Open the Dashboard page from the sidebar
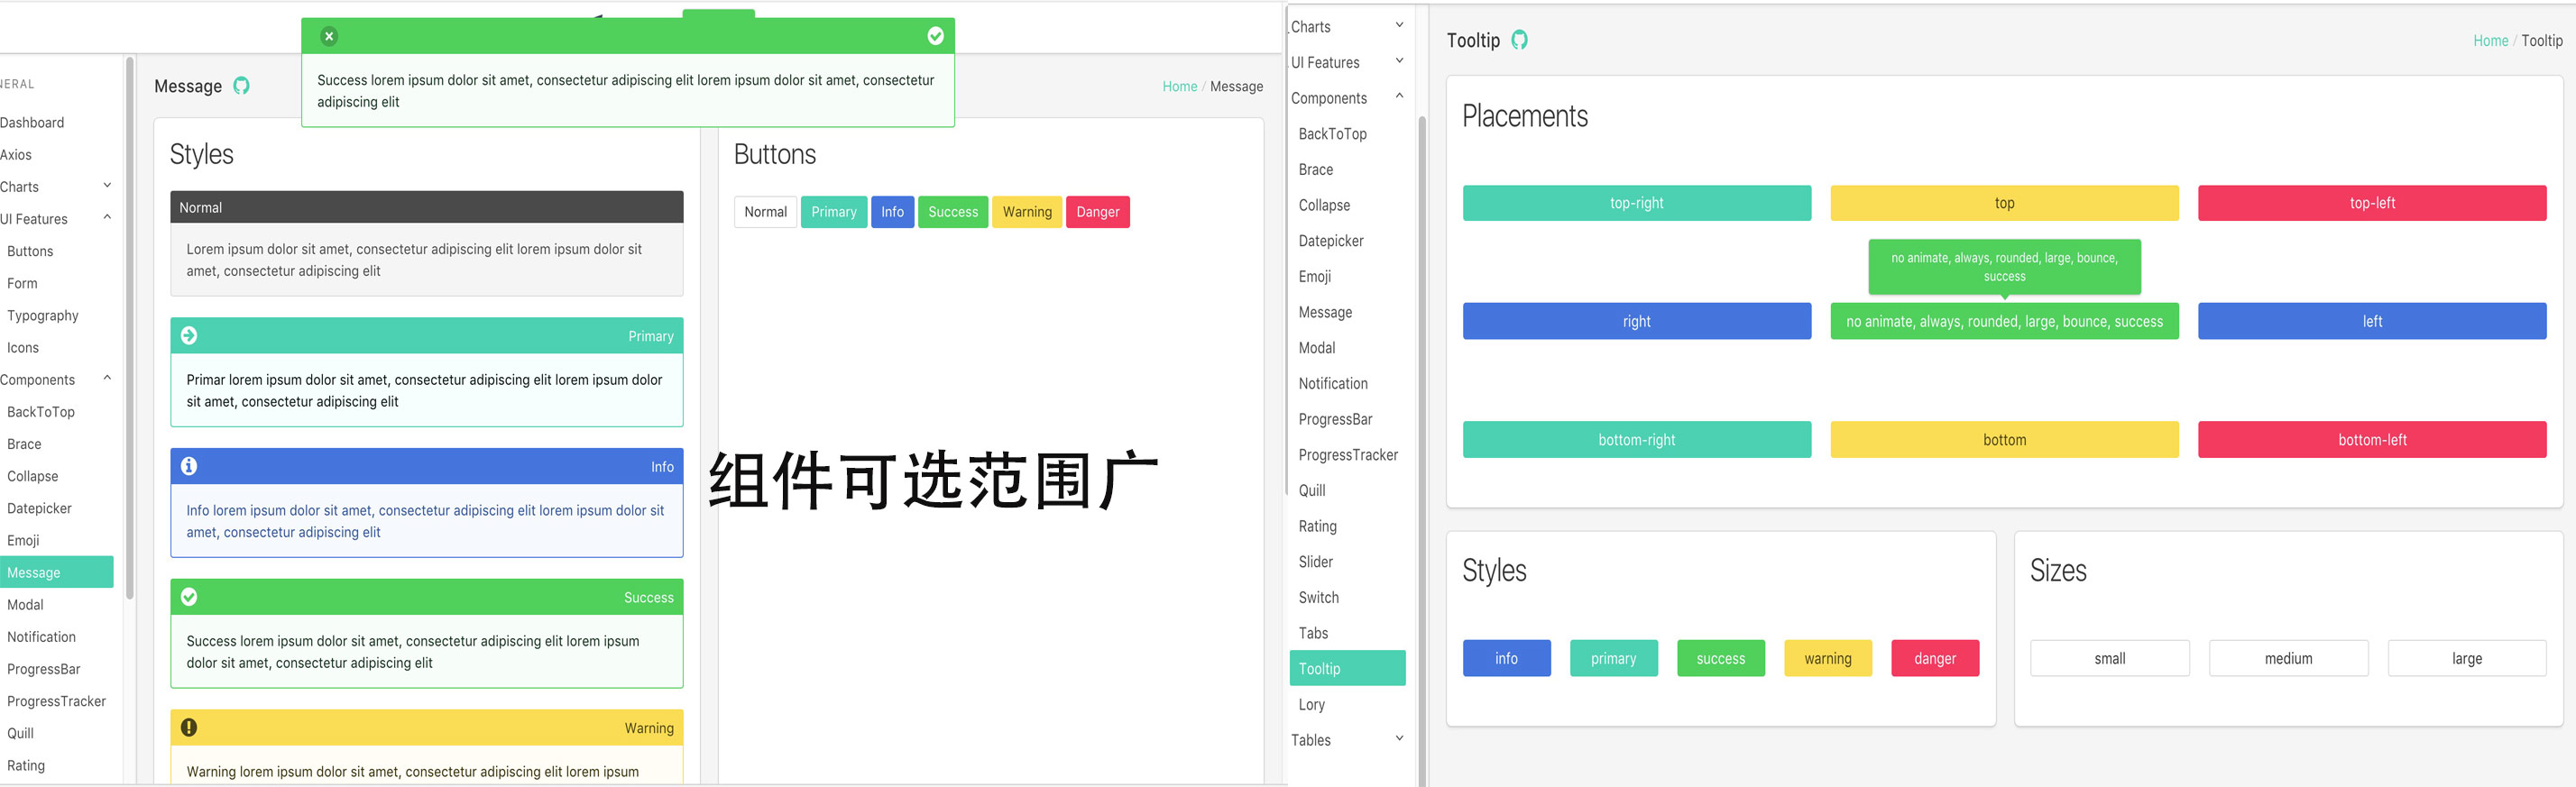The image size is (2576, 787). point(33,122)
